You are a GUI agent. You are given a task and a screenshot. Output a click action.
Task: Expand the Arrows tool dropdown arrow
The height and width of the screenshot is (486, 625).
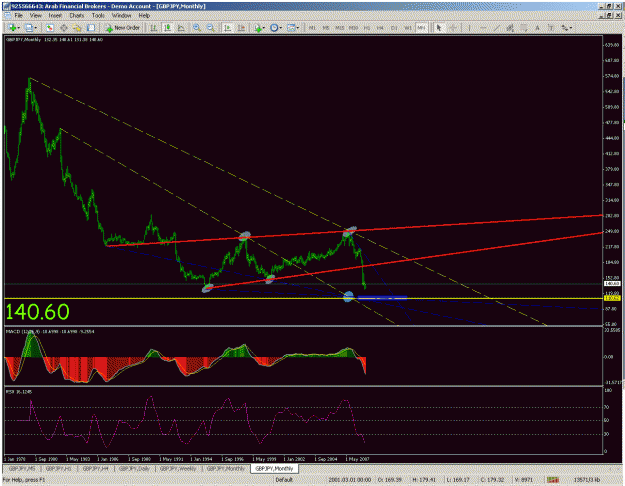(571, 28)
